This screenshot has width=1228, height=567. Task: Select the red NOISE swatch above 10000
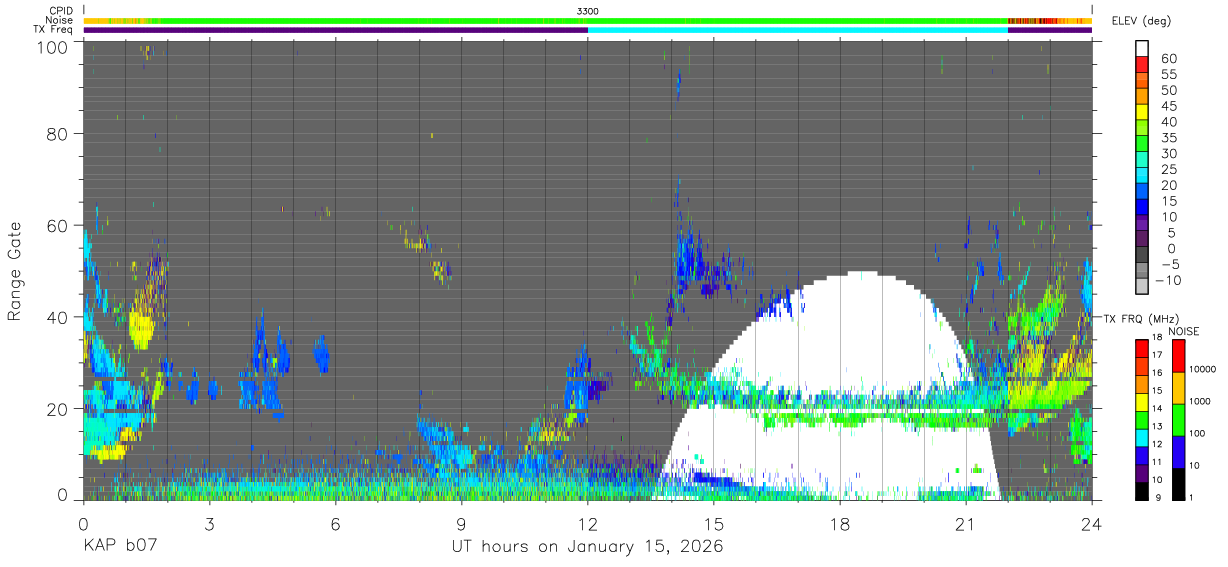pyautogui.click(x=1178, y=354)
